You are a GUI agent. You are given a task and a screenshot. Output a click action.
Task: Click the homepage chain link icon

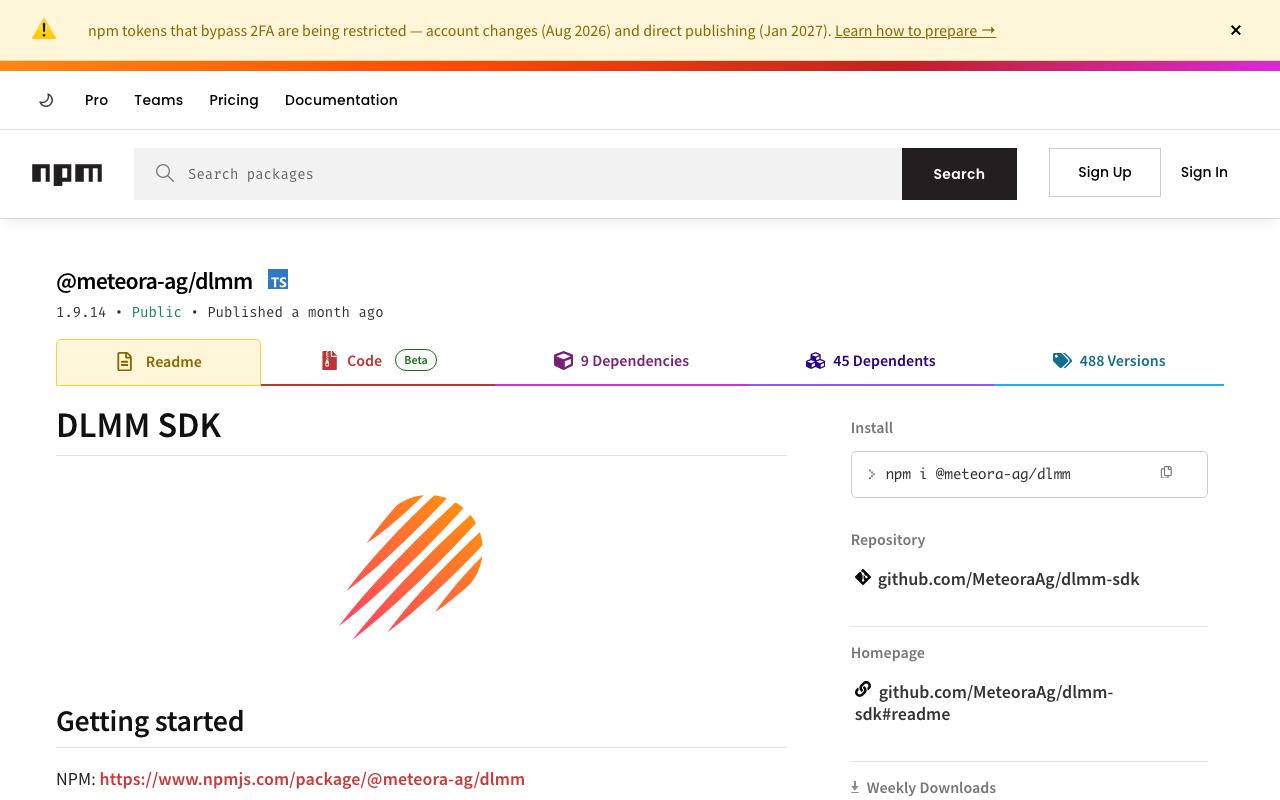click(863, 689)
